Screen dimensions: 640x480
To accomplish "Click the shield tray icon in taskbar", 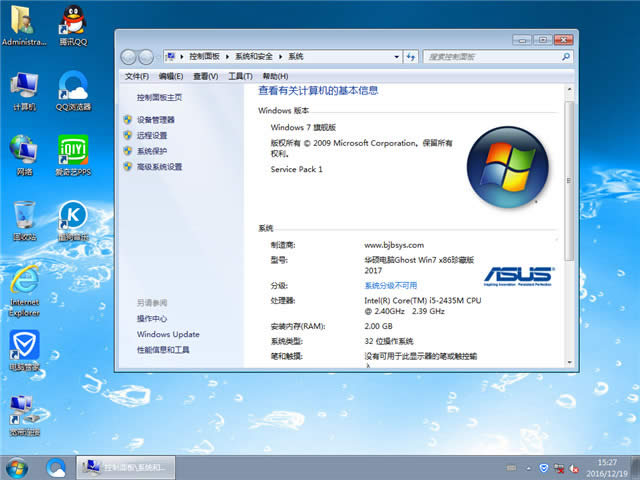I will (x=544, y=468).
